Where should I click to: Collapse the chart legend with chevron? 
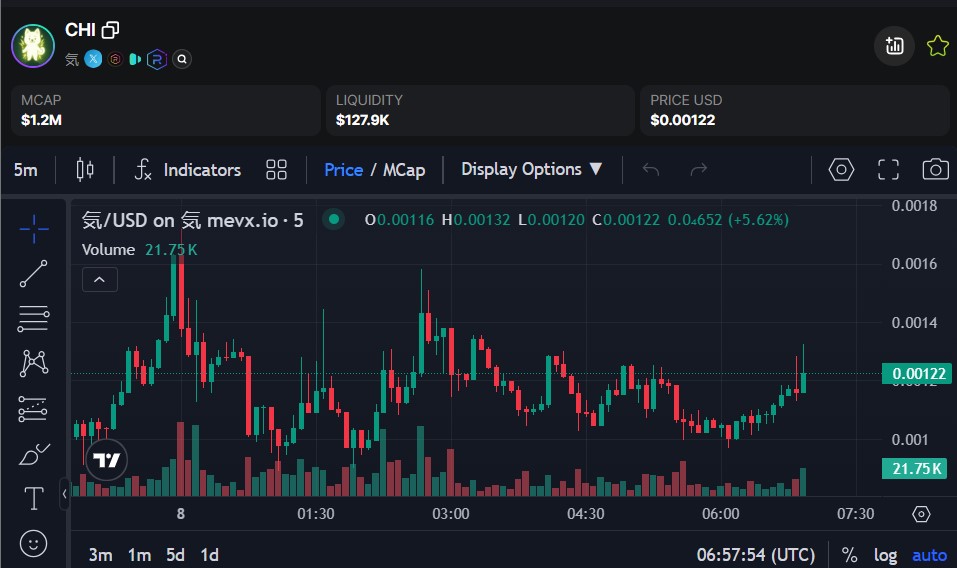tap(100, 280)
